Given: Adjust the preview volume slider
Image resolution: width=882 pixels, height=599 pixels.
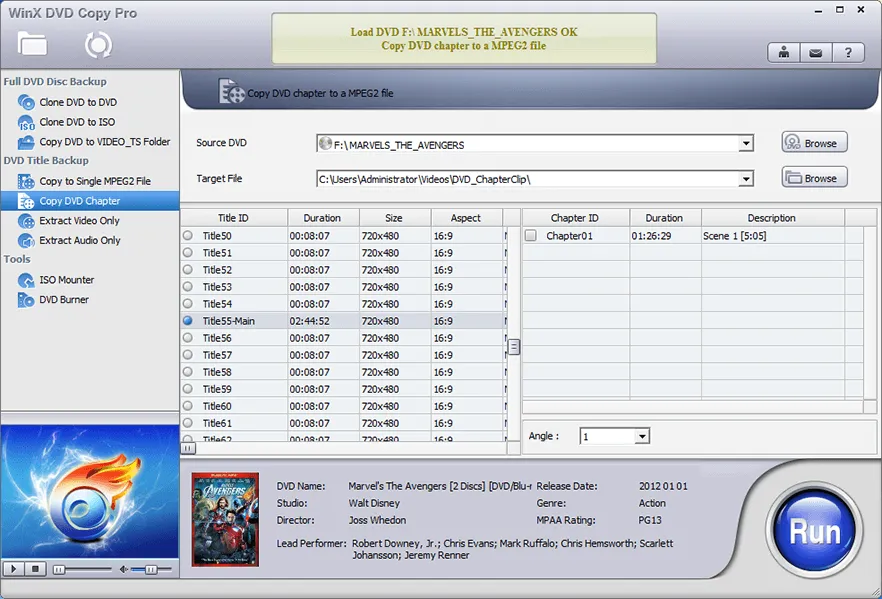Looking at the screenshot, I should 150,569.
